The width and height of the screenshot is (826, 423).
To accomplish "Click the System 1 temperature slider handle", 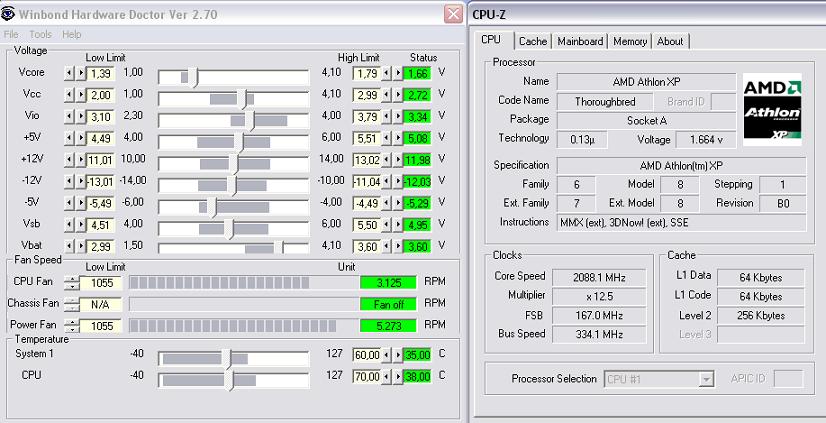I will pos(227,359).
